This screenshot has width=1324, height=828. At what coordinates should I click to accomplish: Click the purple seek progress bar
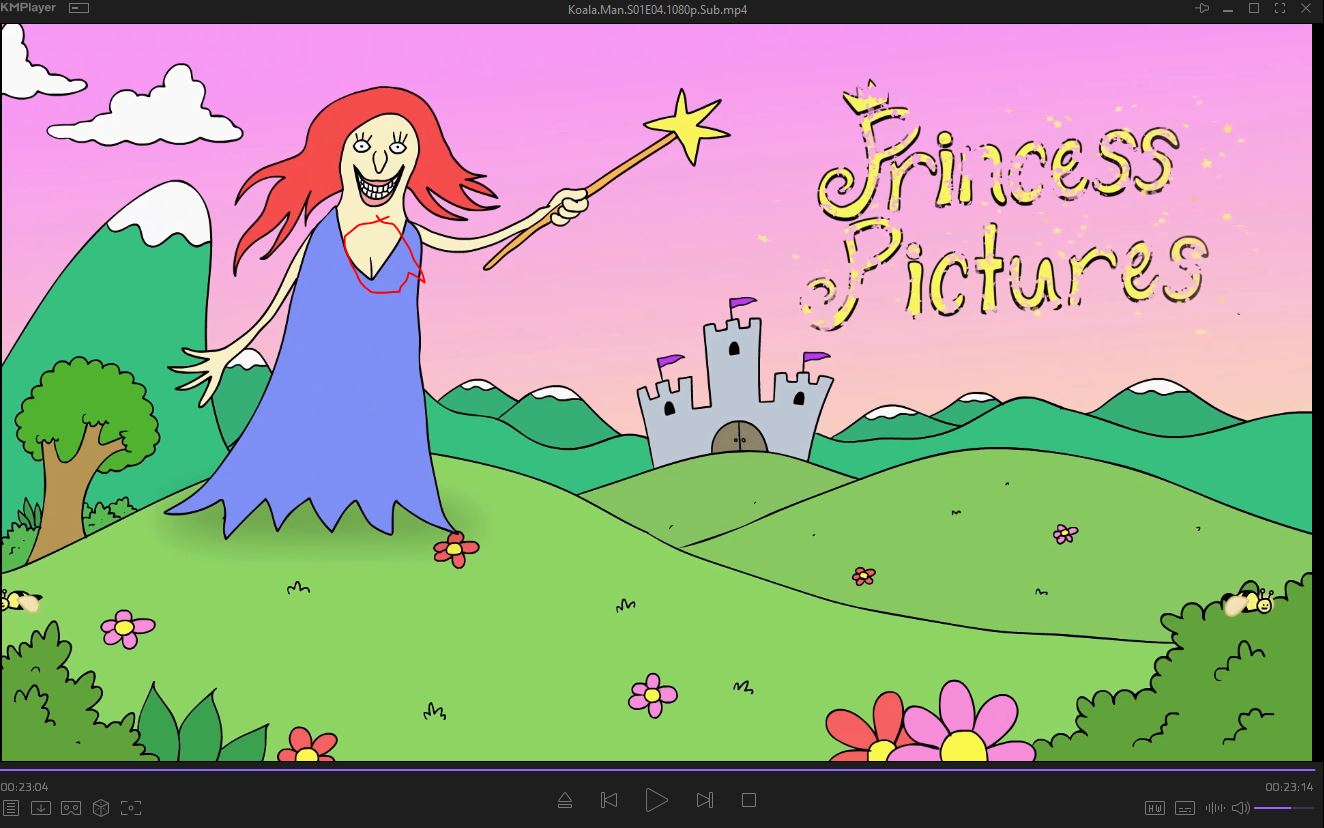(660, 769)
